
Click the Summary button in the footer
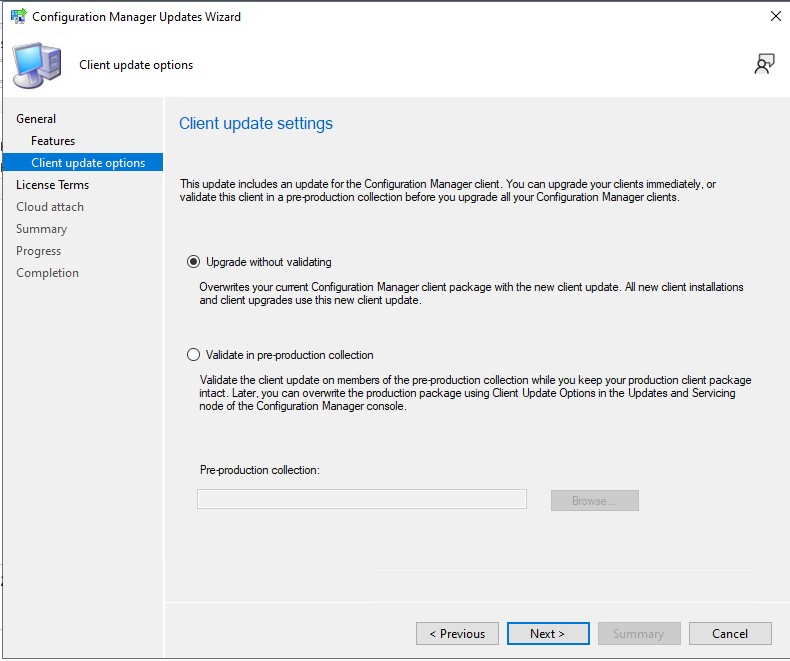pos(638,634)
